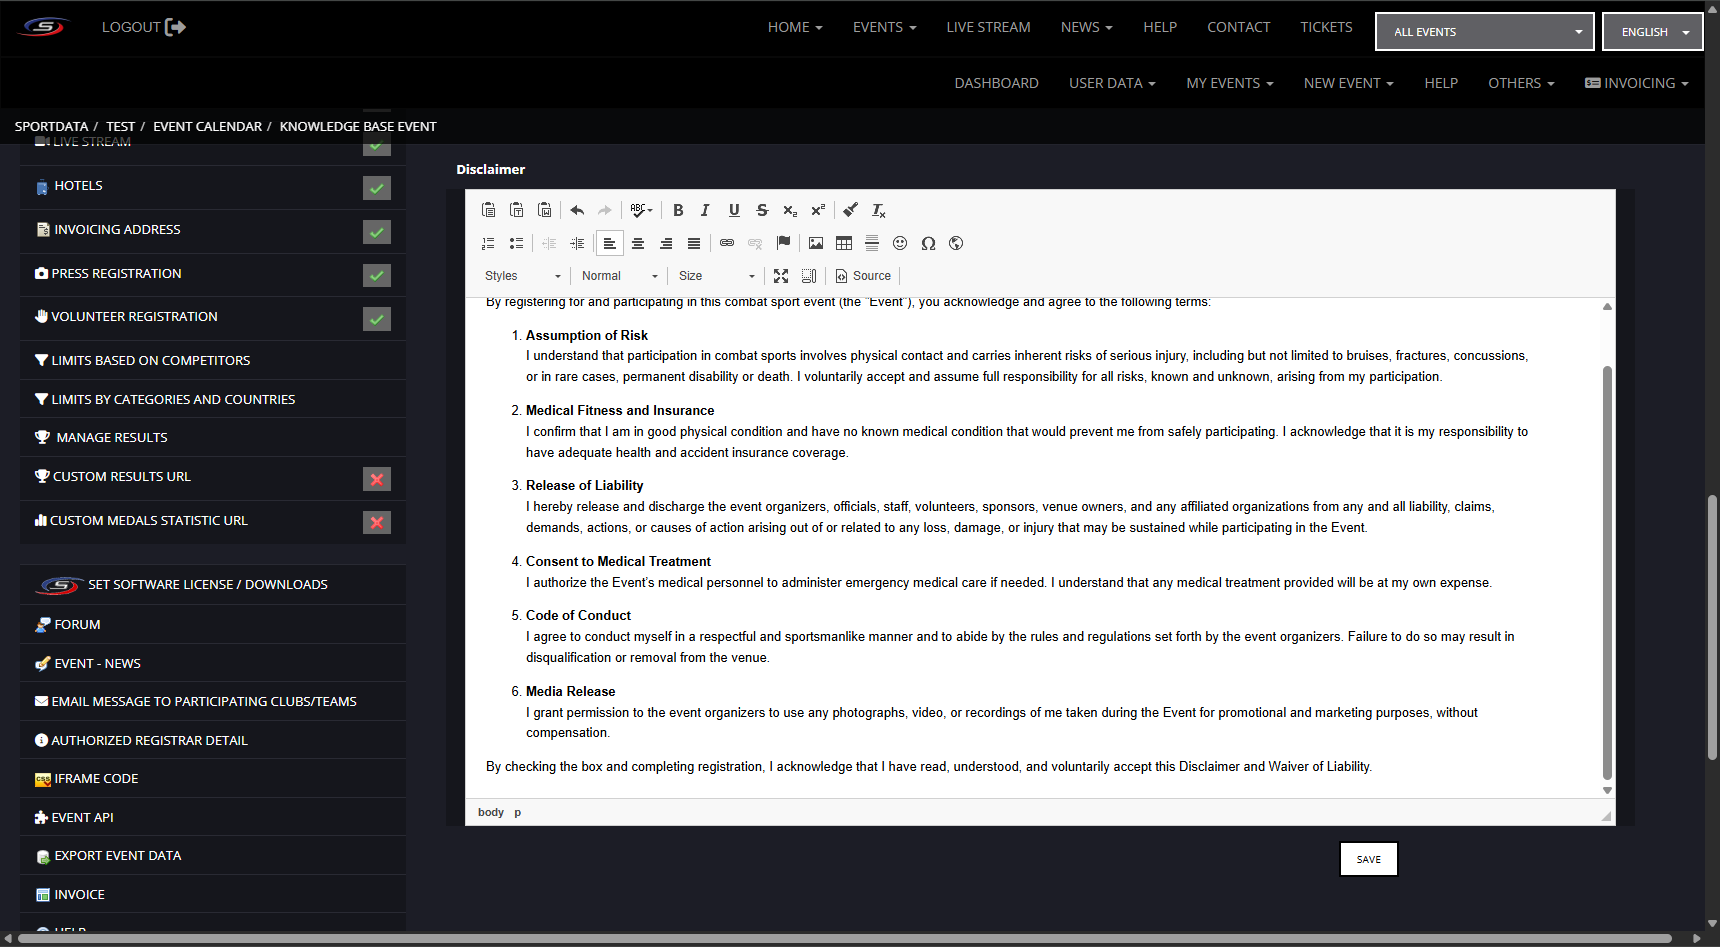1720x947 pixels.
Task: Apply subscript formatting
Action: (790, 210)
